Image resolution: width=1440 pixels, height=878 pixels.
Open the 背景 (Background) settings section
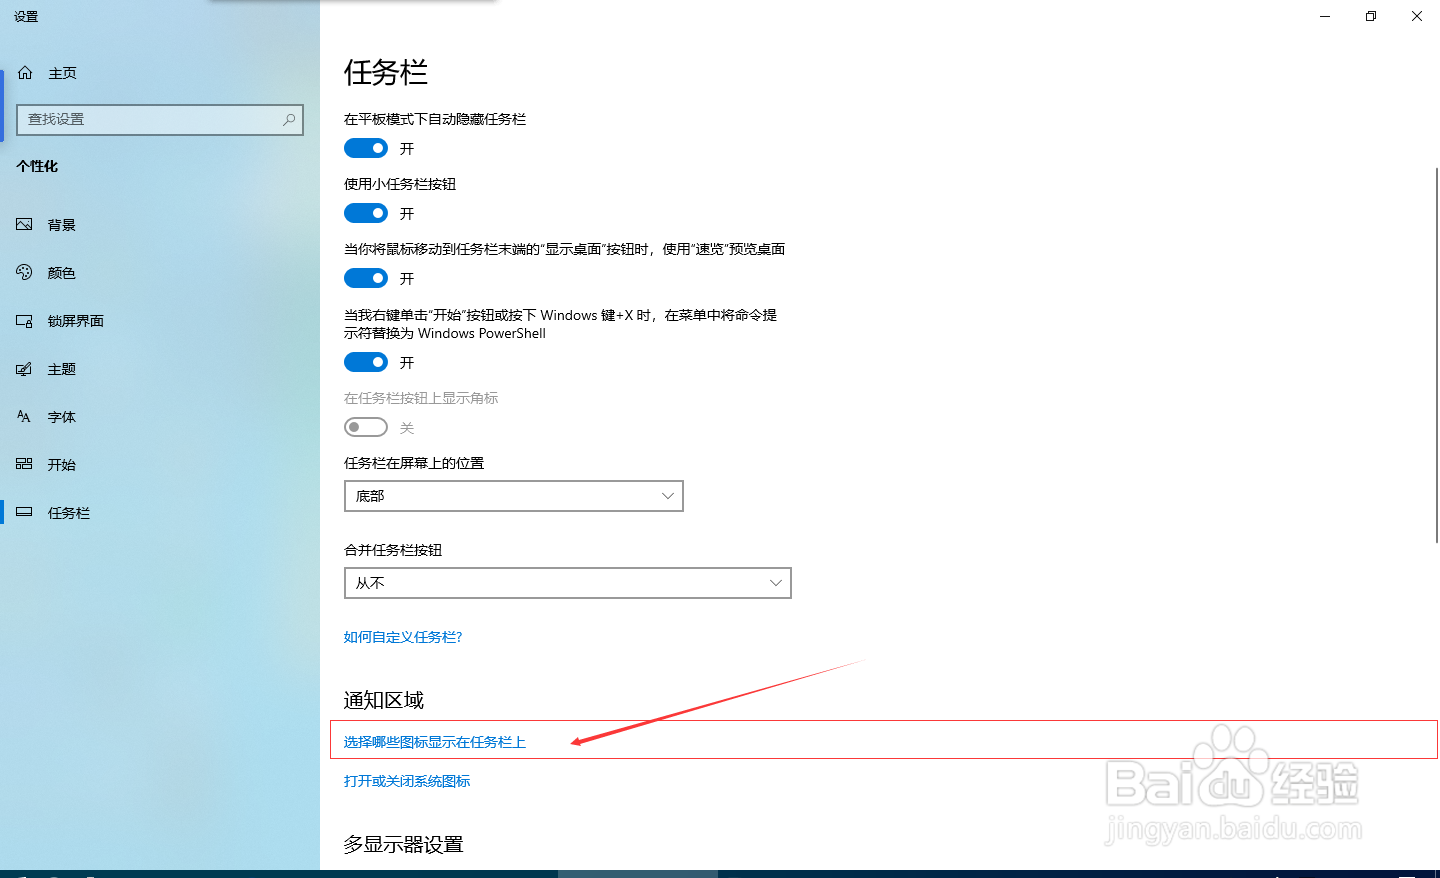[61, 224]
